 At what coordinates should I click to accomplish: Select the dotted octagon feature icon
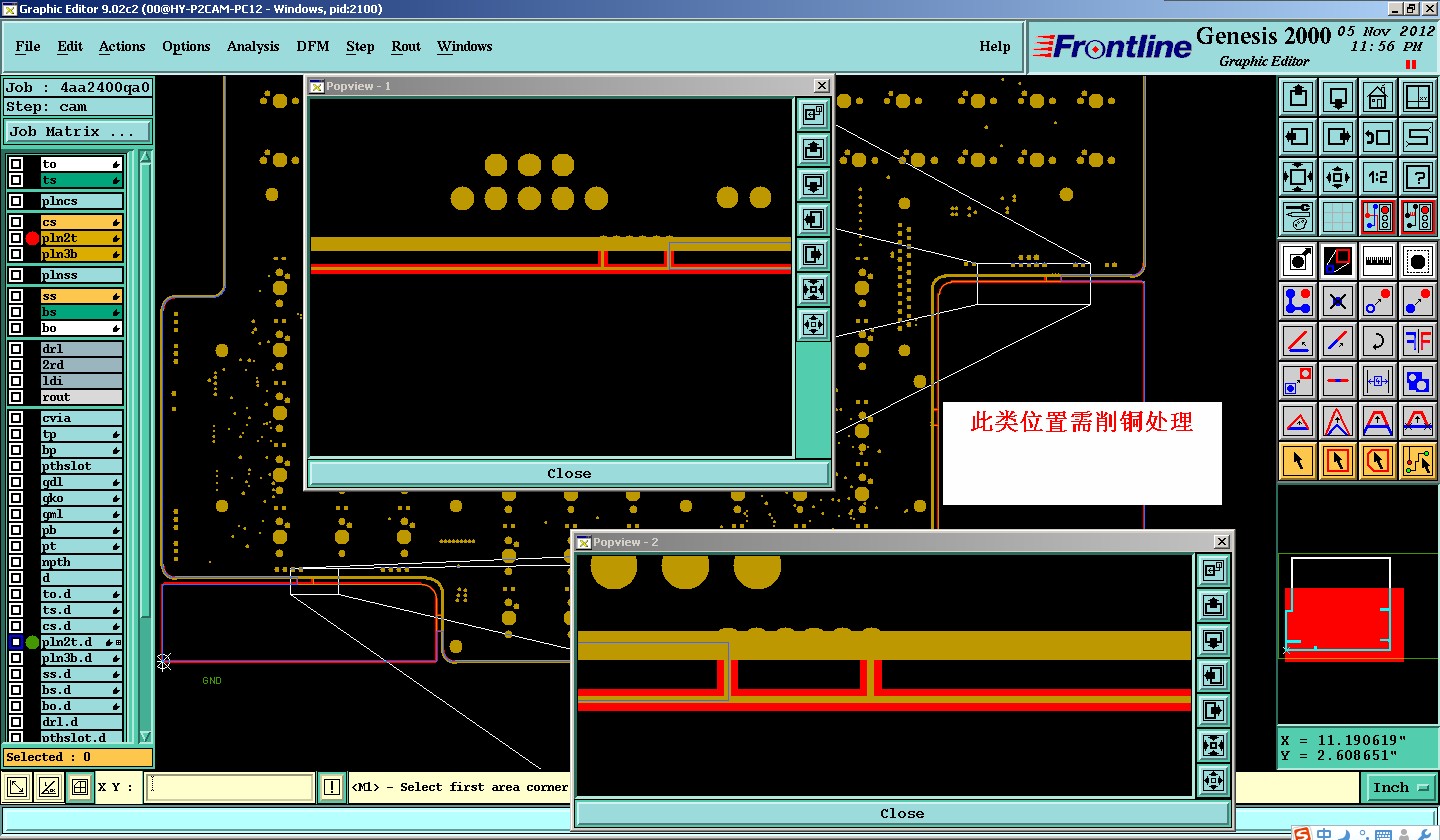(x=1418, y=261)
